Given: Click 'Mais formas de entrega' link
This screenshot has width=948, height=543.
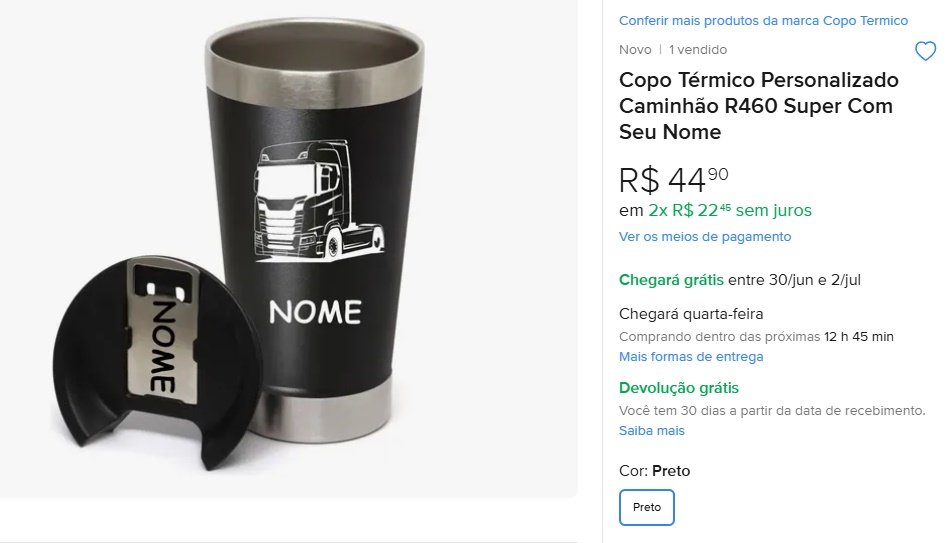Looking at the screenshot, I should [x=690, y=357].
